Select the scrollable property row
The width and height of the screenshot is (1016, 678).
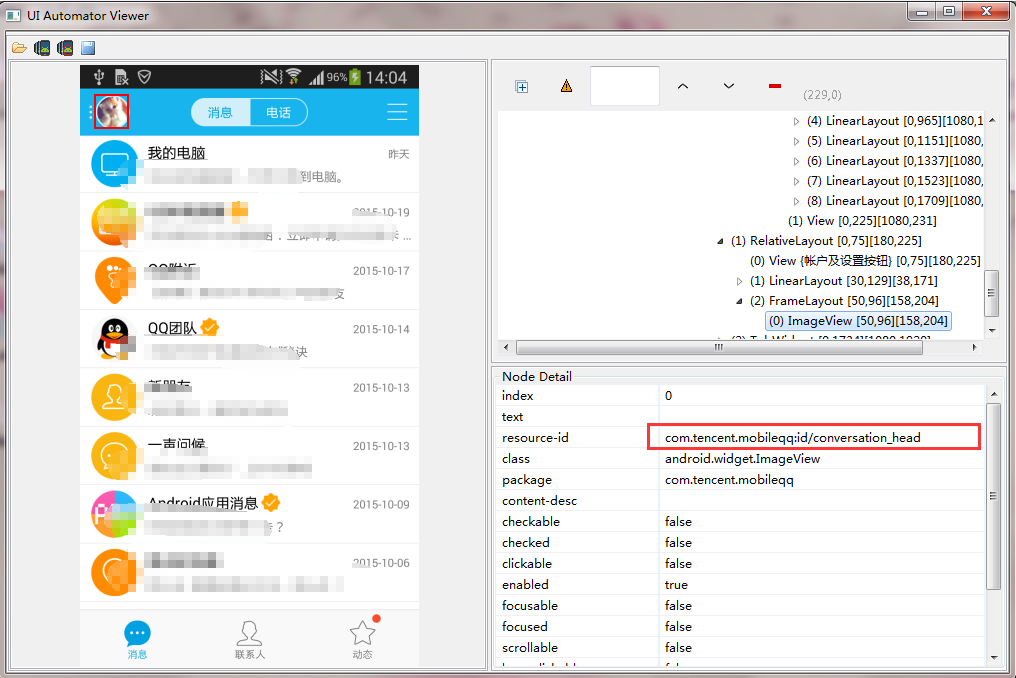pos(741,648)
